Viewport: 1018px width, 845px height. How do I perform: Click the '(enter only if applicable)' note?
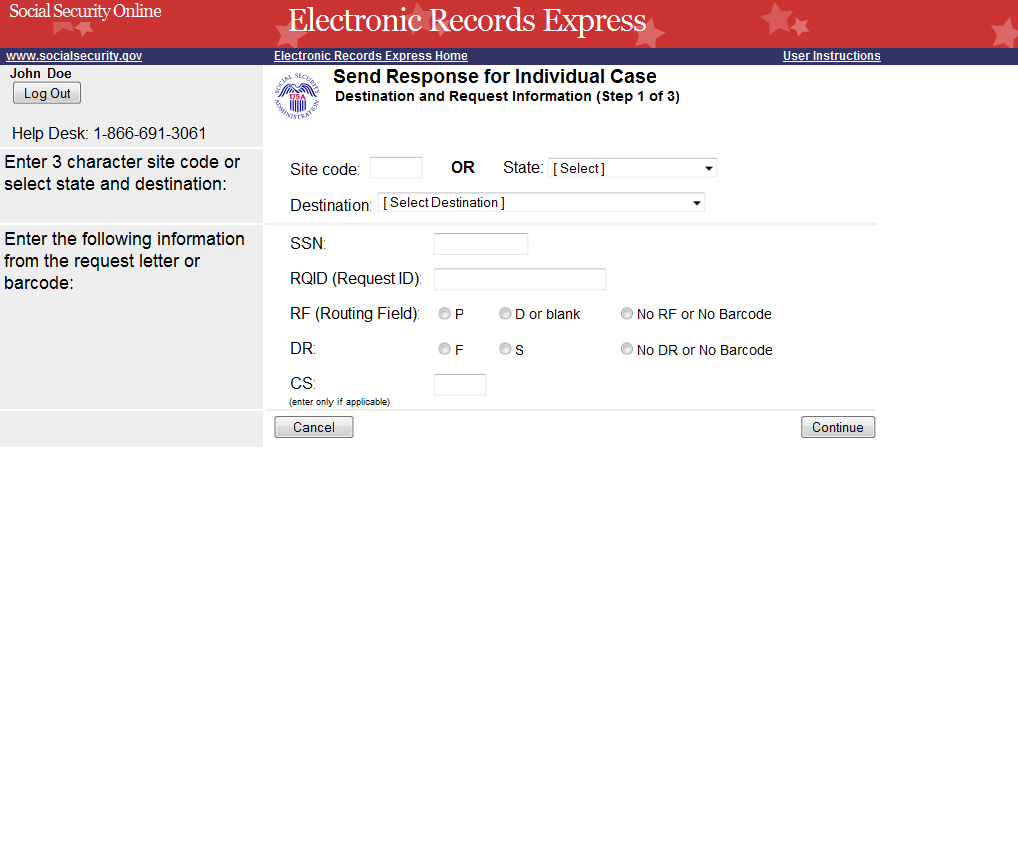click(x=340, y=402)
